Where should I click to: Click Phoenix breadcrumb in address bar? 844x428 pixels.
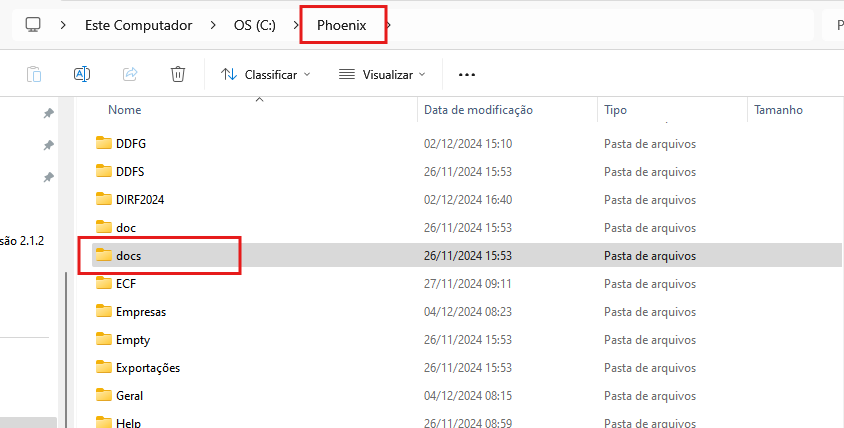tap(342, 25)
